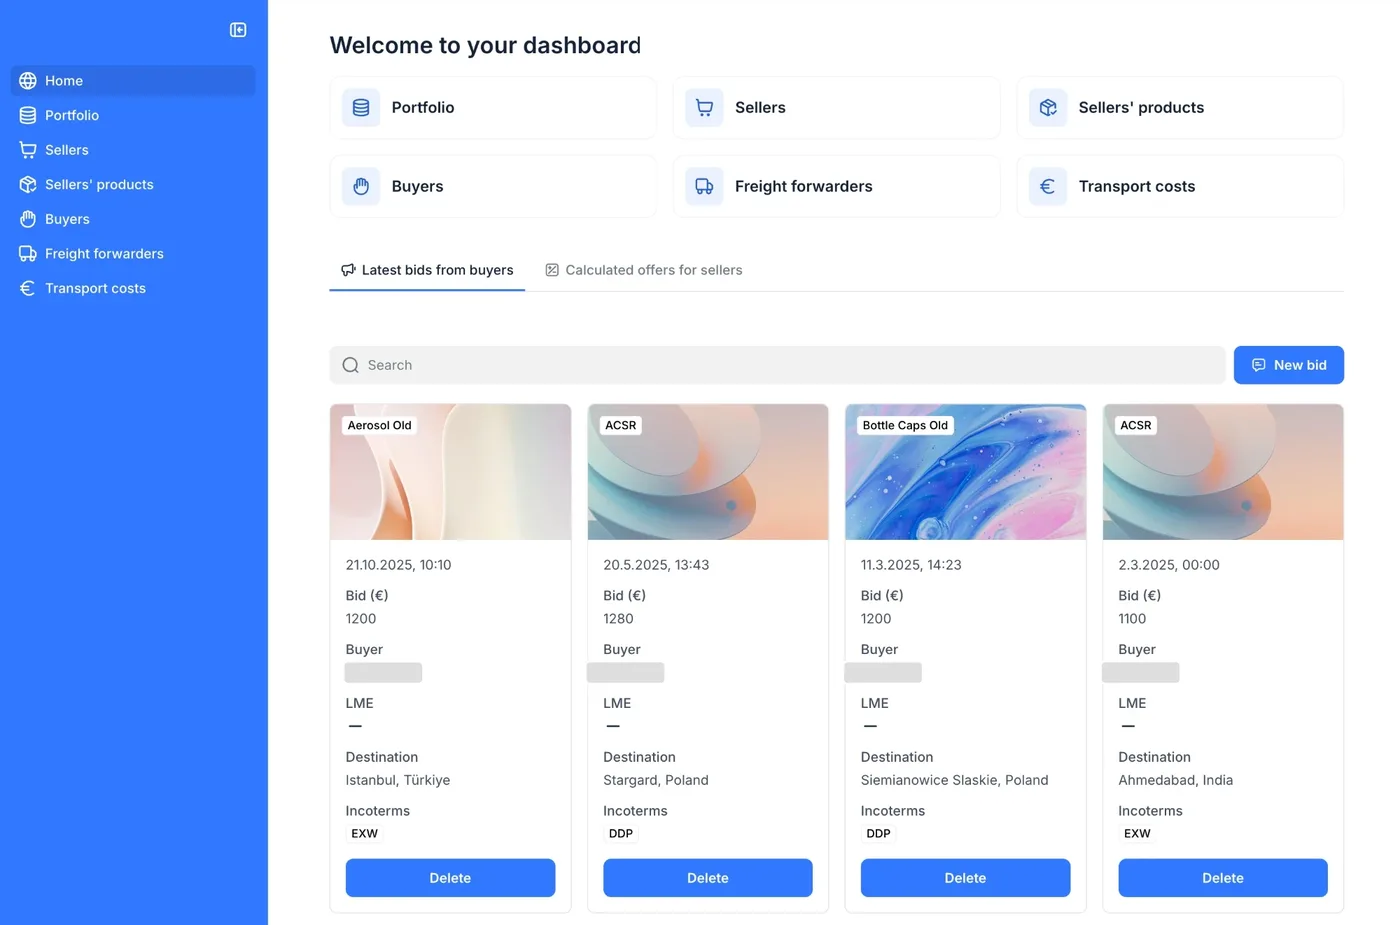The width and height of the screenshot is (1400, 925).
Task: Open Sellers' products dashboard card label
Action: pos(1141,107)
